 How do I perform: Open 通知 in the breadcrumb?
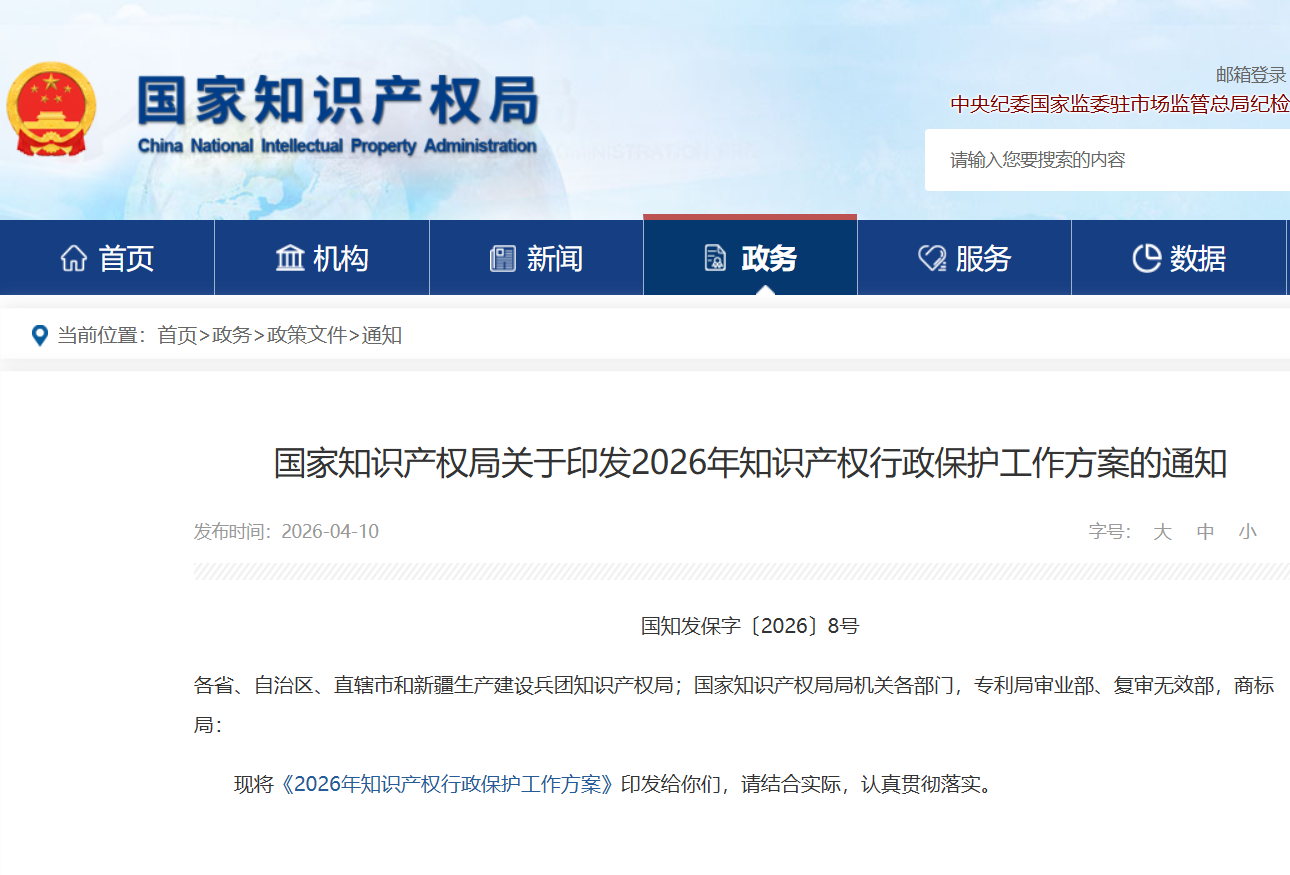(382, 336)
